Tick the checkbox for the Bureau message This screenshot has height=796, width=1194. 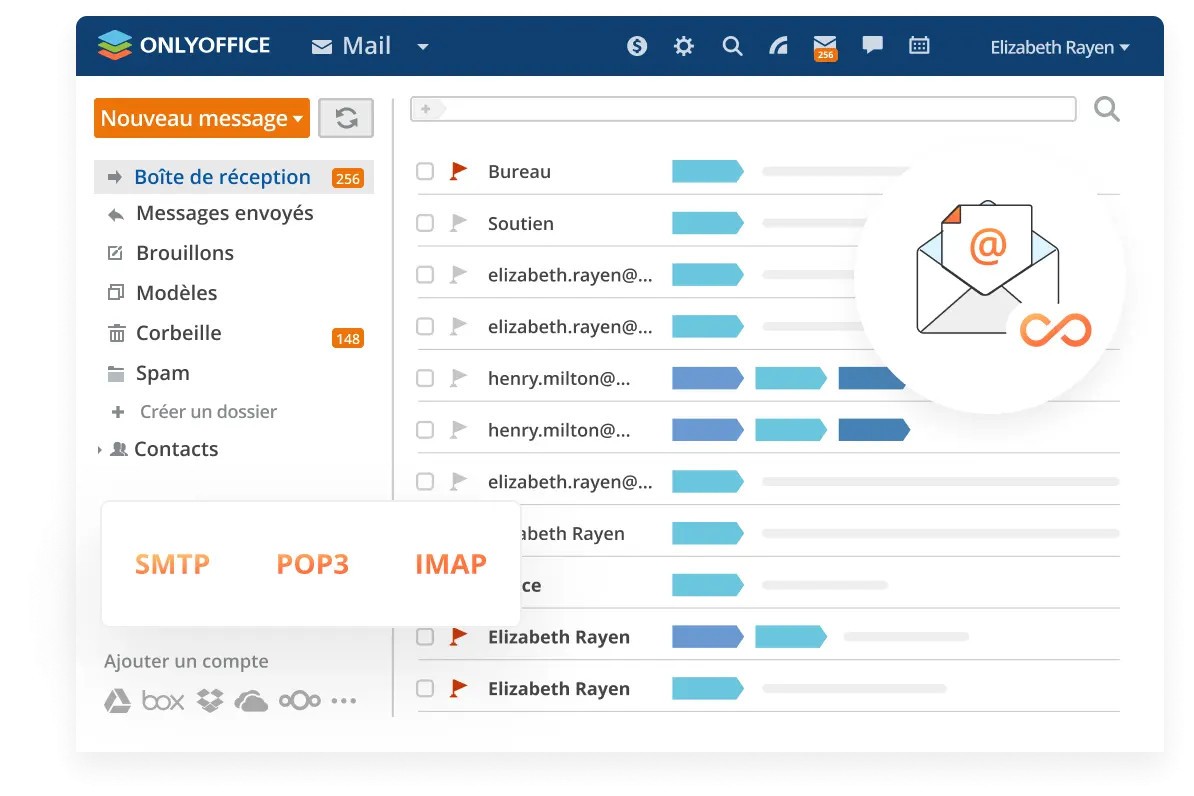point(425,171)
